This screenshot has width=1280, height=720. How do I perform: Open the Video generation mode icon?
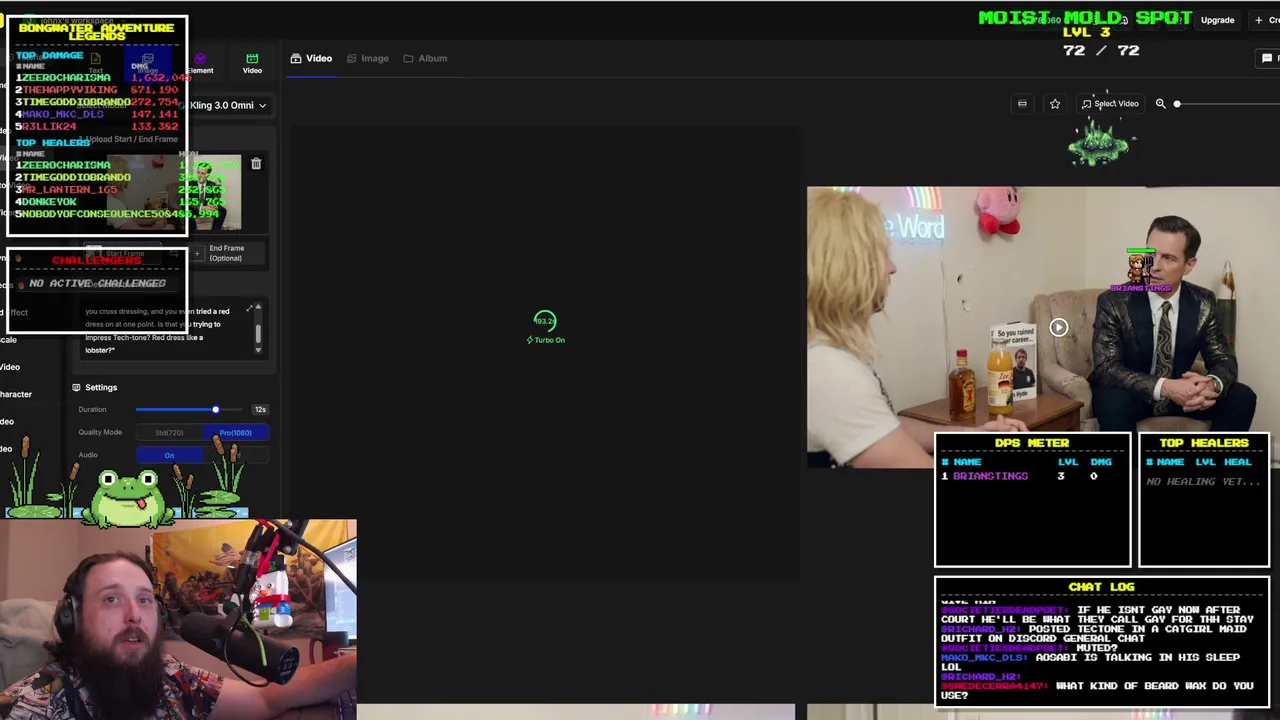point(252,63)
